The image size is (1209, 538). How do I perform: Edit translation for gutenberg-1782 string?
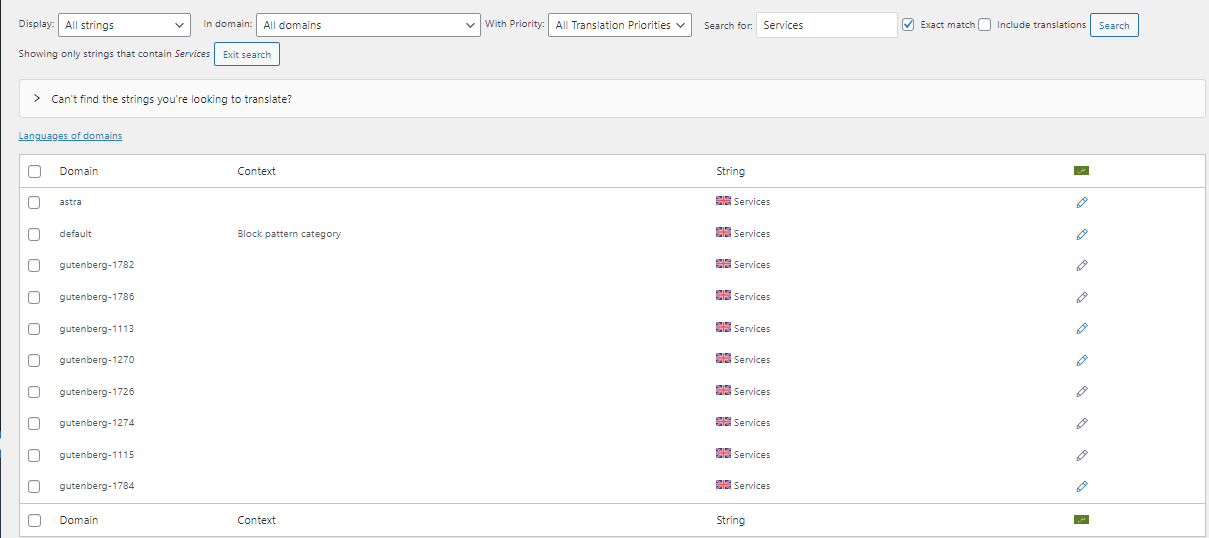coord(1081,265)
